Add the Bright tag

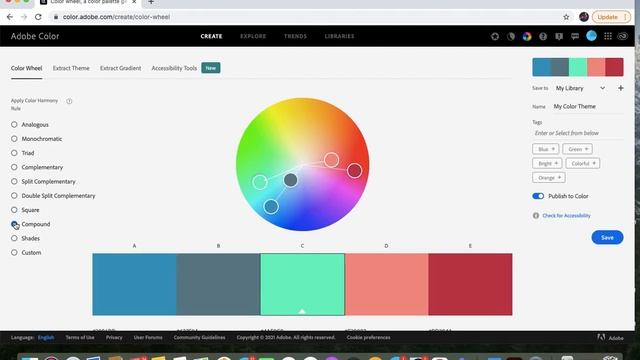point(547,163)
